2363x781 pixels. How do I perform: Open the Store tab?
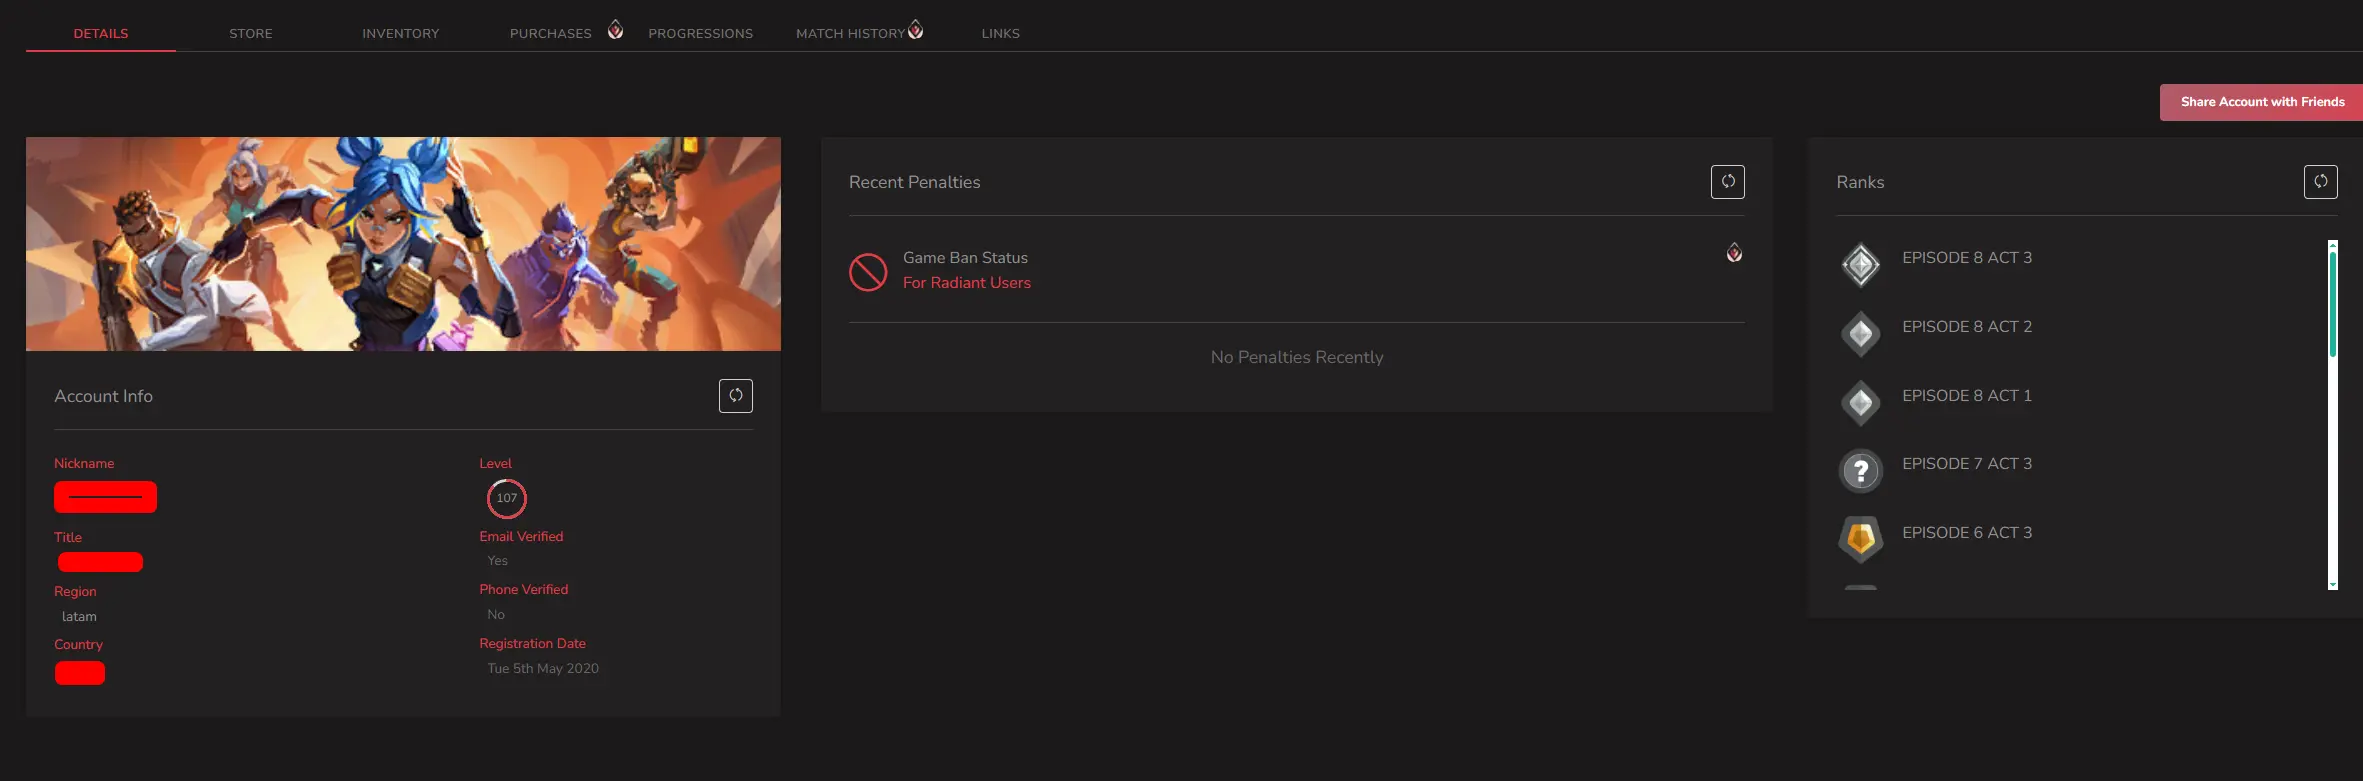251,33
